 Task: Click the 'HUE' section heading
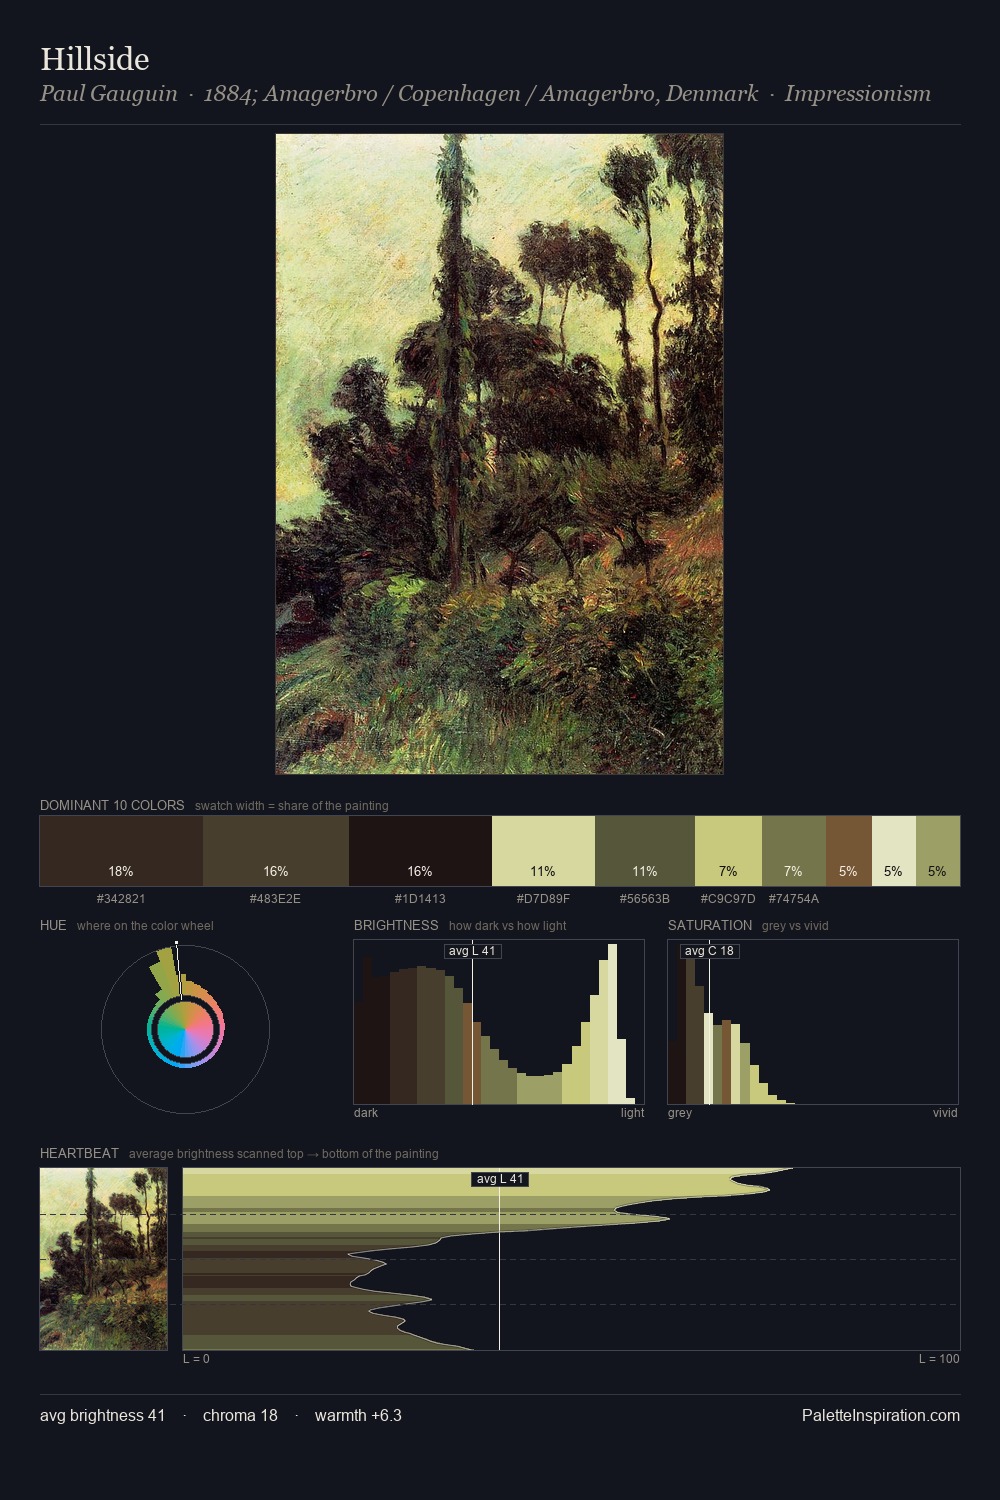click(53, 925)
